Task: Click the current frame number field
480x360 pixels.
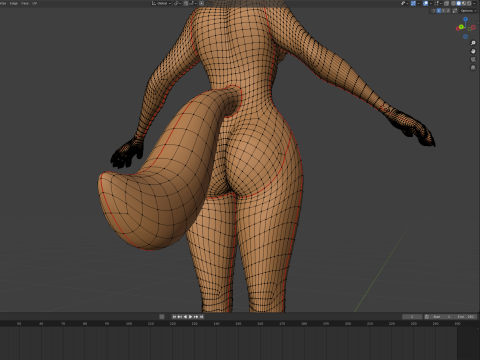Action: [412, 317]
